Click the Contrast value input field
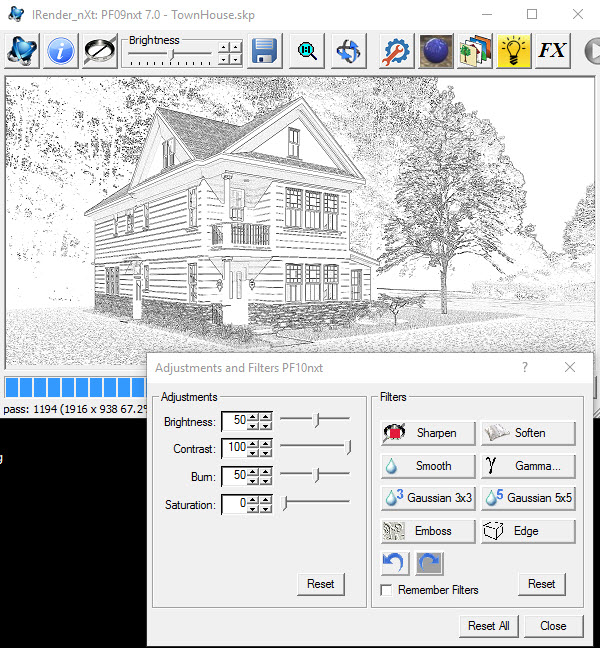The height and width of the screenshot is (648, 600). (234, 448)
